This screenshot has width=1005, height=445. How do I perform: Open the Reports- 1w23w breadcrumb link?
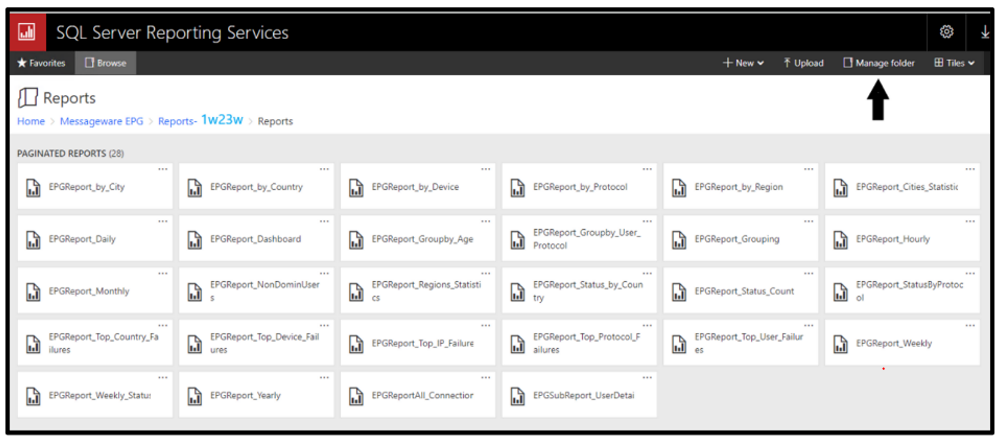click(x=201, y=121)
